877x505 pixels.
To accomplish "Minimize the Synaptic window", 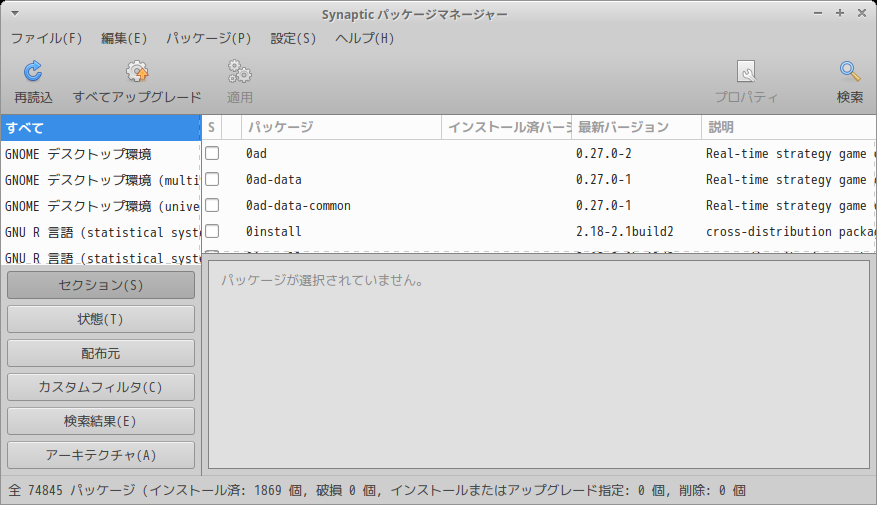I will point(818,13).
